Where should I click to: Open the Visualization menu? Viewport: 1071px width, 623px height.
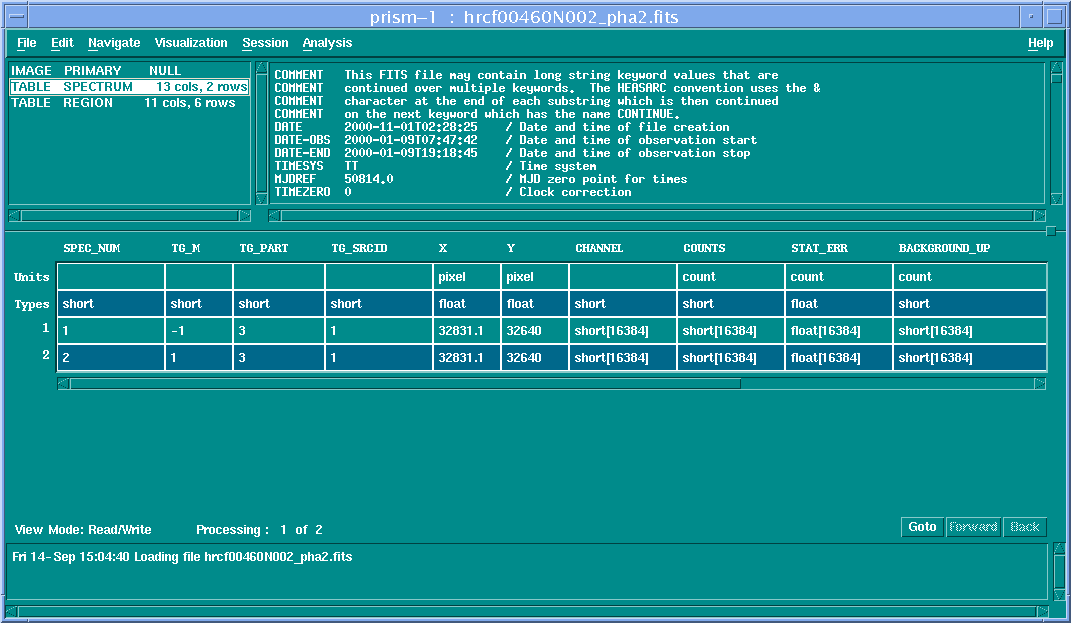click(x=190, y=43)
